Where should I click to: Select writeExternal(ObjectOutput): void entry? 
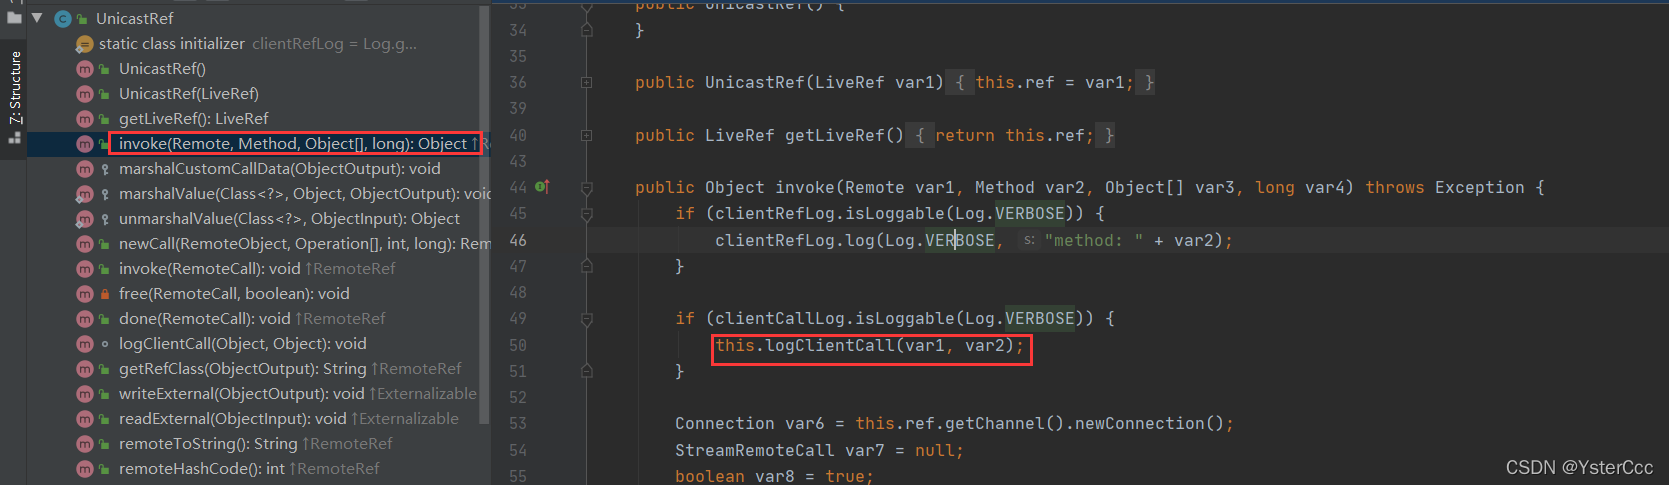point(241,394)
